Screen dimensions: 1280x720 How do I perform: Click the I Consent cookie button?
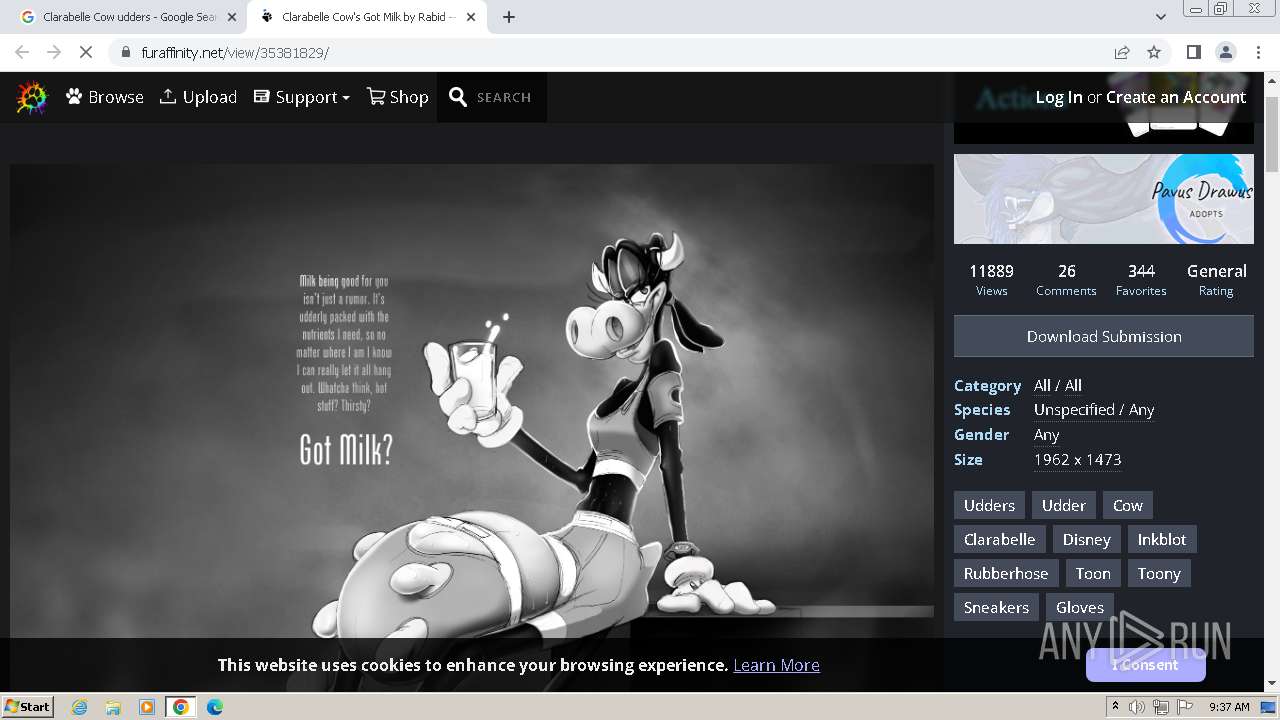click(x=1146, y=664)
